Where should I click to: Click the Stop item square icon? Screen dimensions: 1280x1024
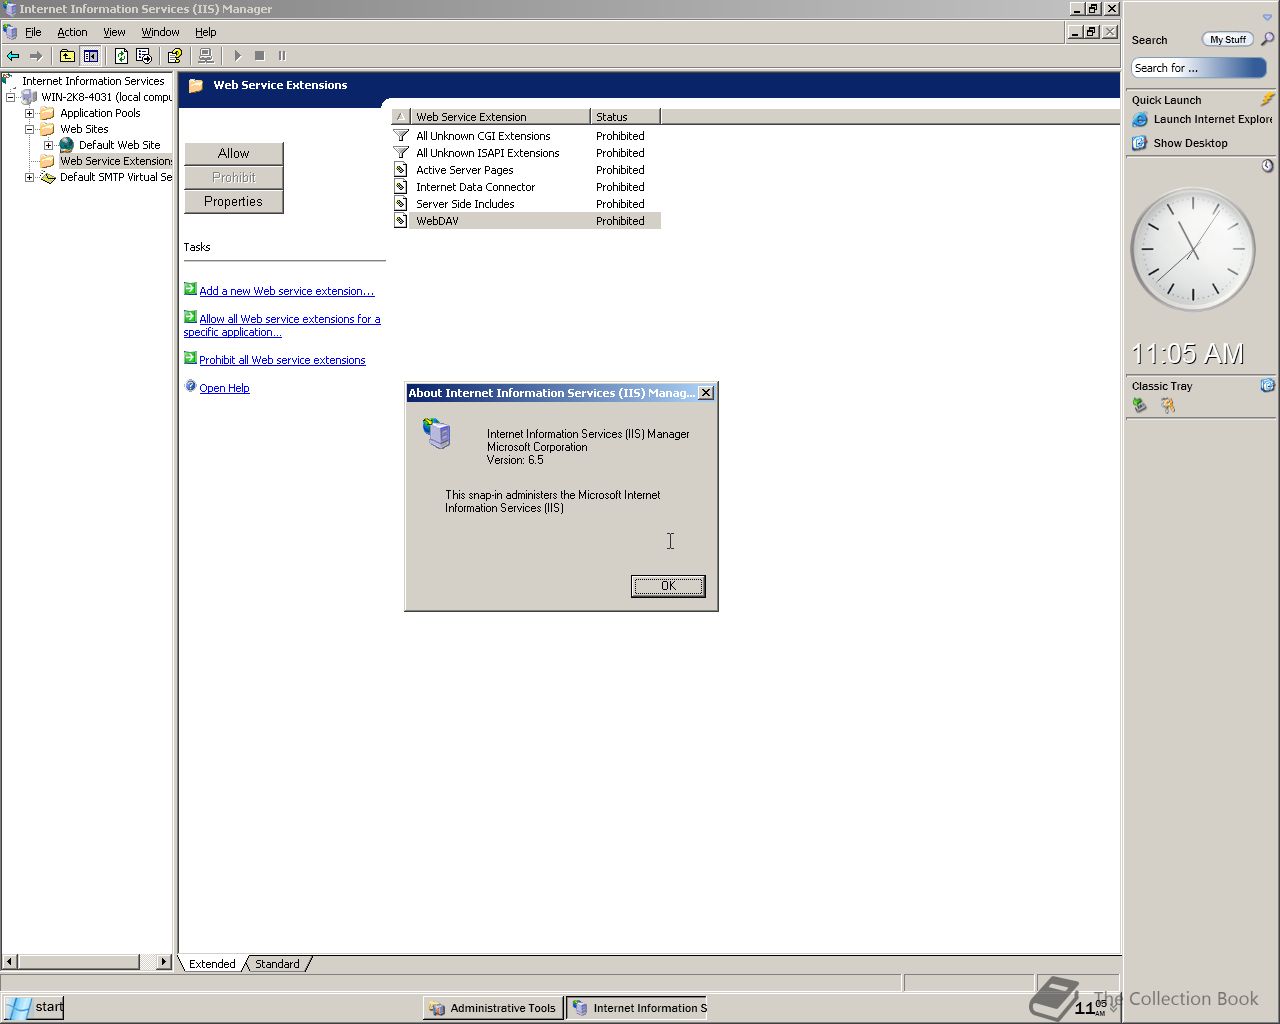(x=259, y=56)
